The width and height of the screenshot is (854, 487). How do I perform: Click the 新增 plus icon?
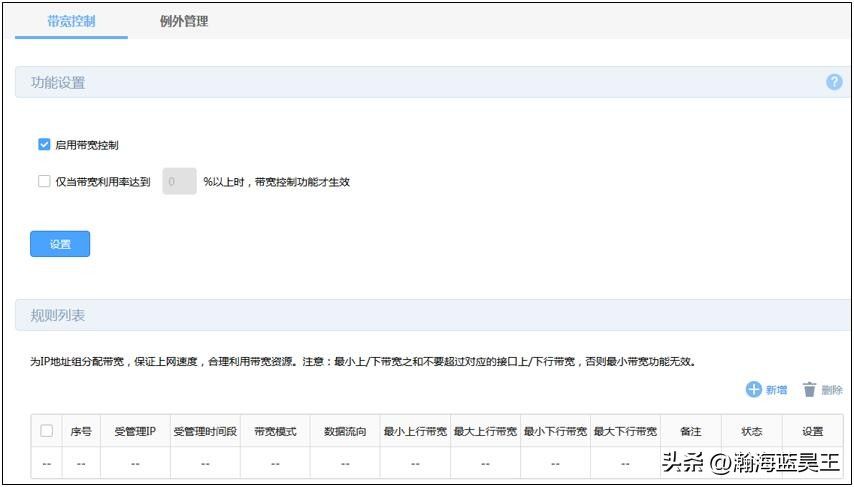pyautogui.click(x=754, y=389)
